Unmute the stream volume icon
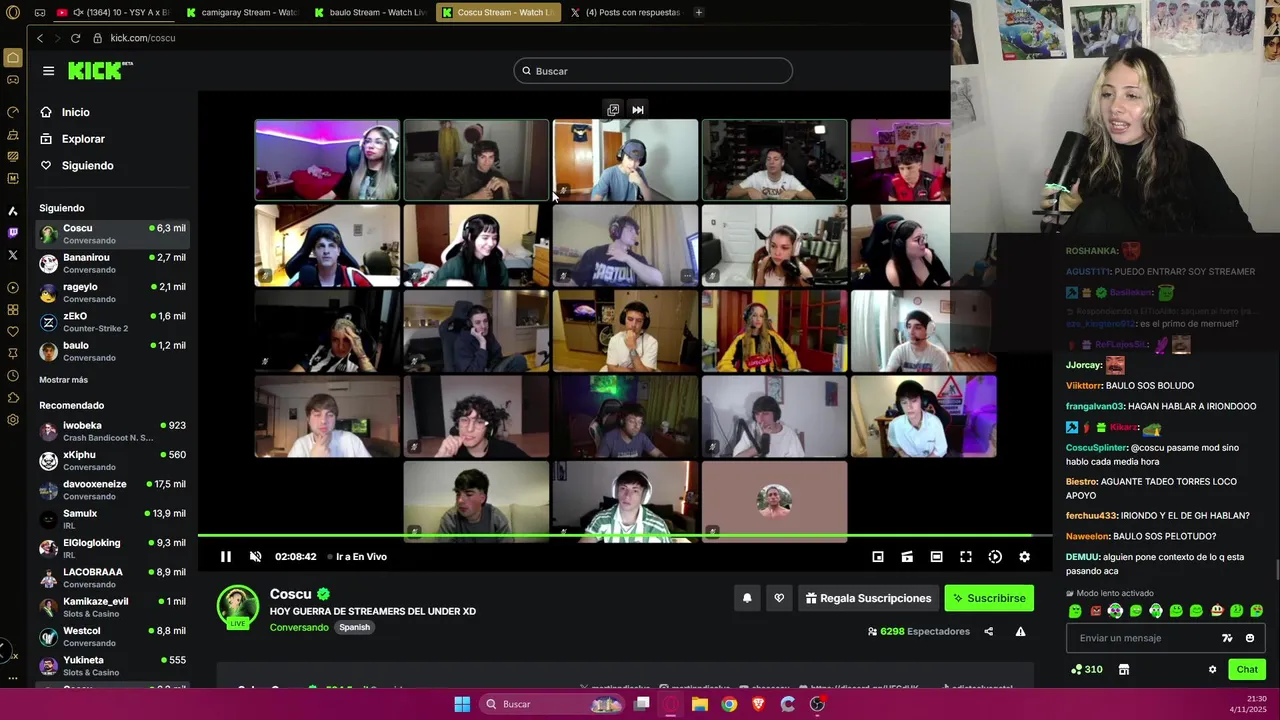The width and height of the screenshot is (1280, 720). click(x=255, y=557)
